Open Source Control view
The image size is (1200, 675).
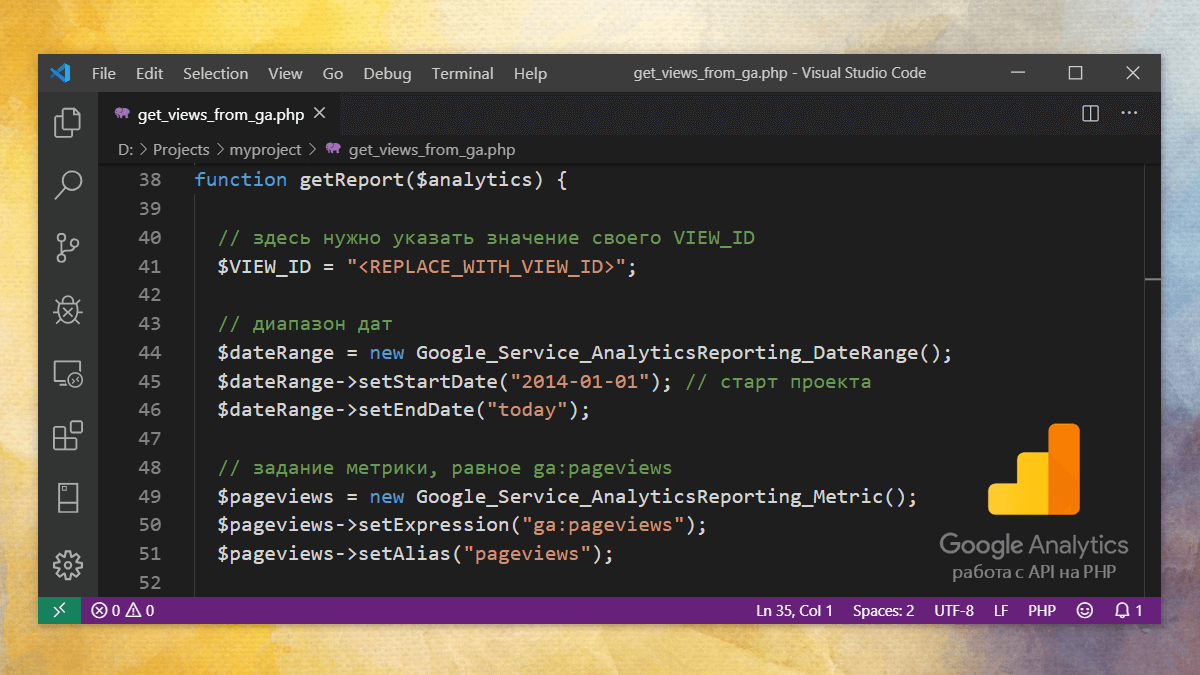(68, 247)
